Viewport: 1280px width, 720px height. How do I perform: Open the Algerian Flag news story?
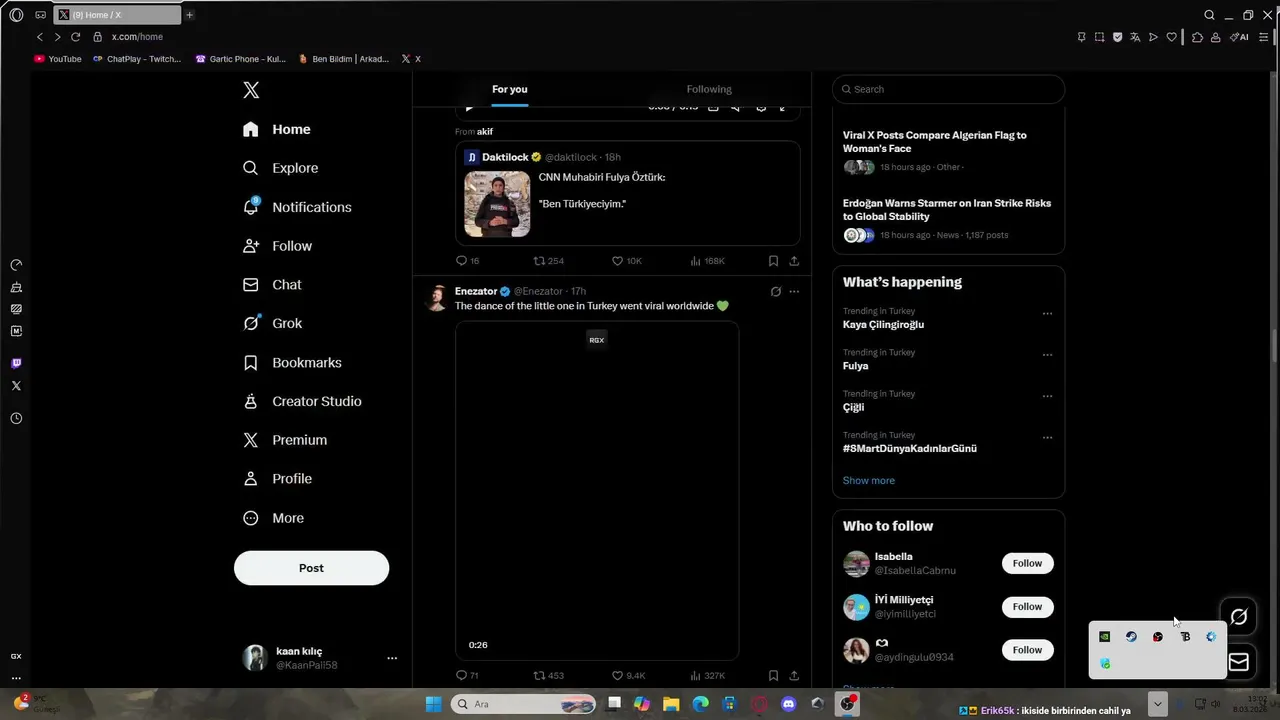pos(948,150)
